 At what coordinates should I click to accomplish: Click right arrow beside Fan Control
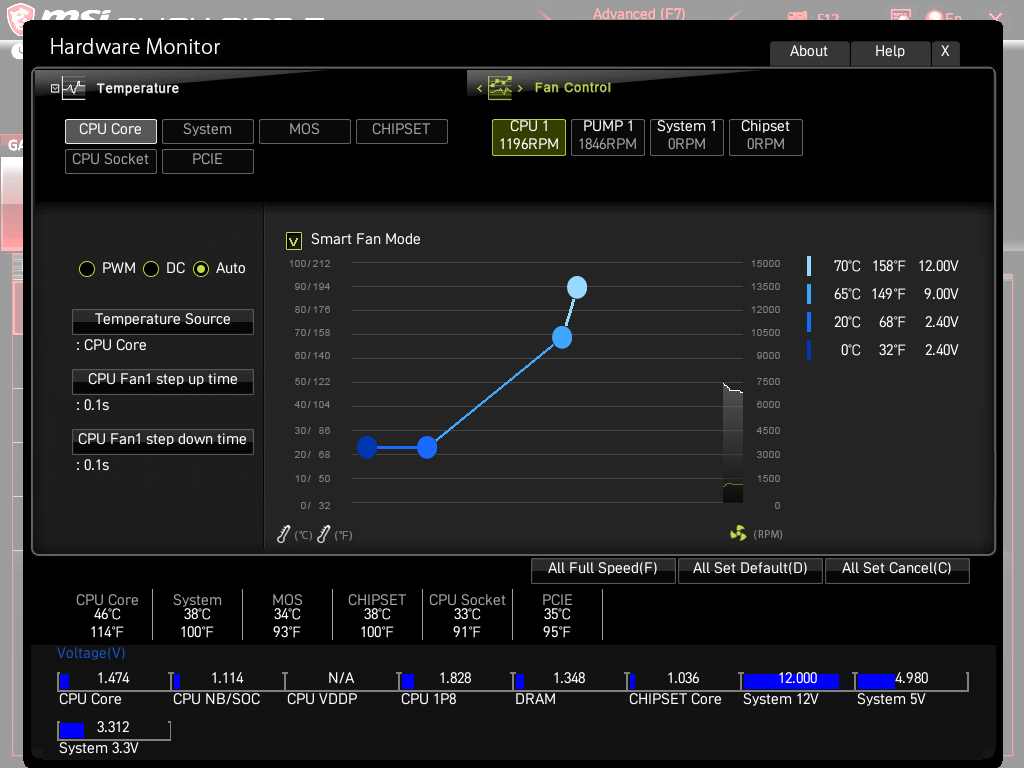520,88
